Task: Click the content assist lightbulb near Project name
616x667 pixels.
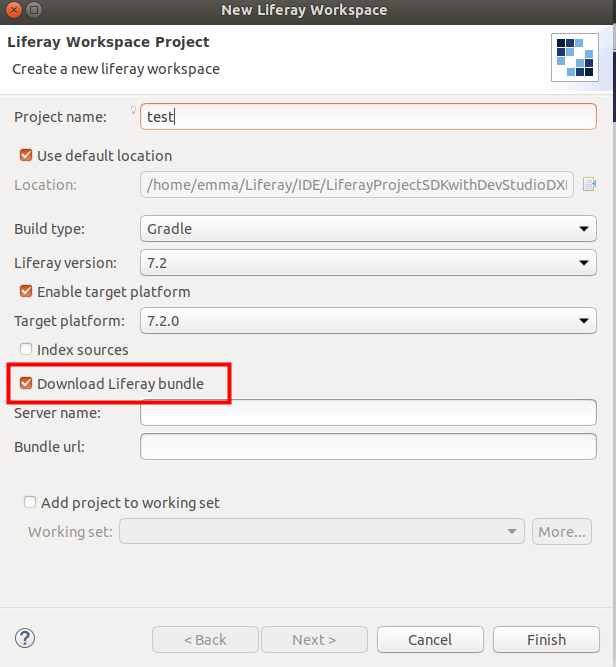Action: [x=133, y=110]
